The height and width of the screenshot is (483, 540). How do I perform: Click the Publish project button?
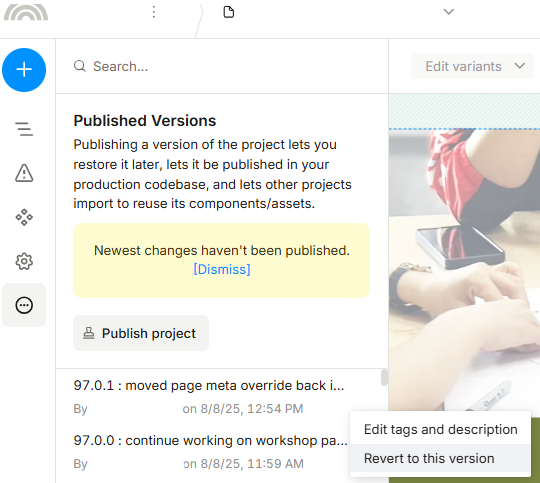[x=141, y=333]
